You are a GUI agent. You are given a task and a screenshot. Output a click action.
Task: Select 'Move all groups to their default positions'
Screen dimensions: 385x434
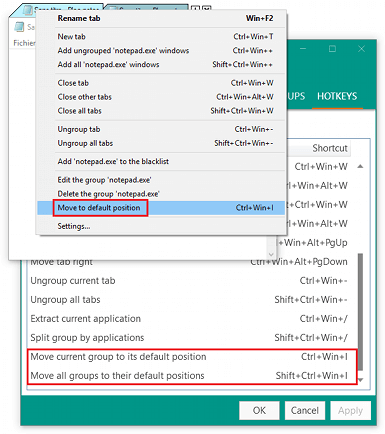click(x=190, y=376)
